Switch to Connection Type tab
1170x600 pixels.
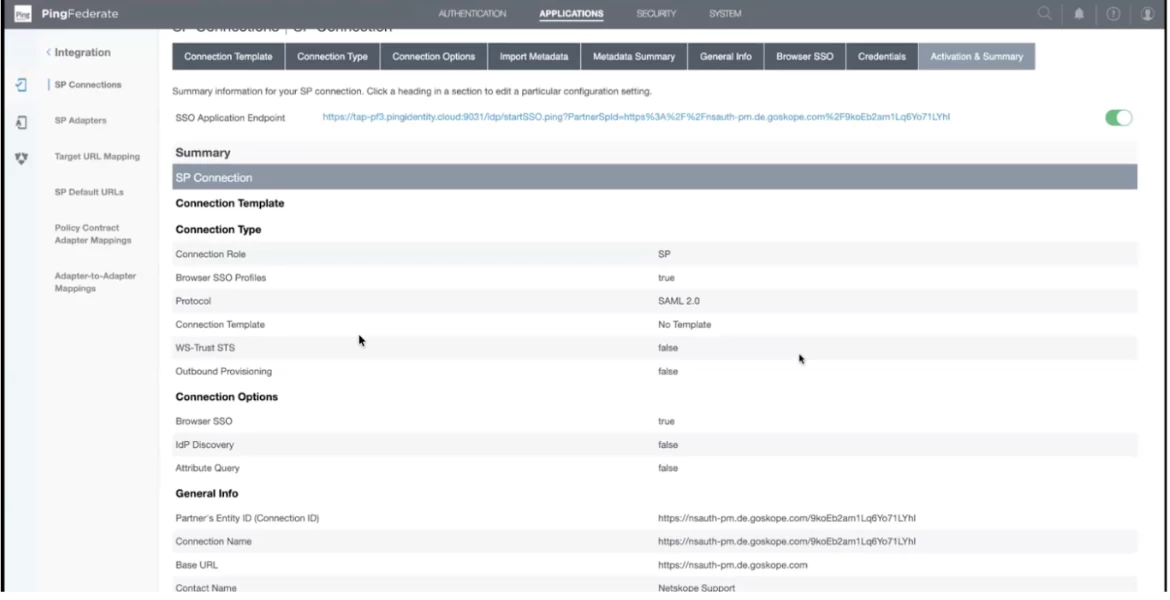click(x=332, y=57)
